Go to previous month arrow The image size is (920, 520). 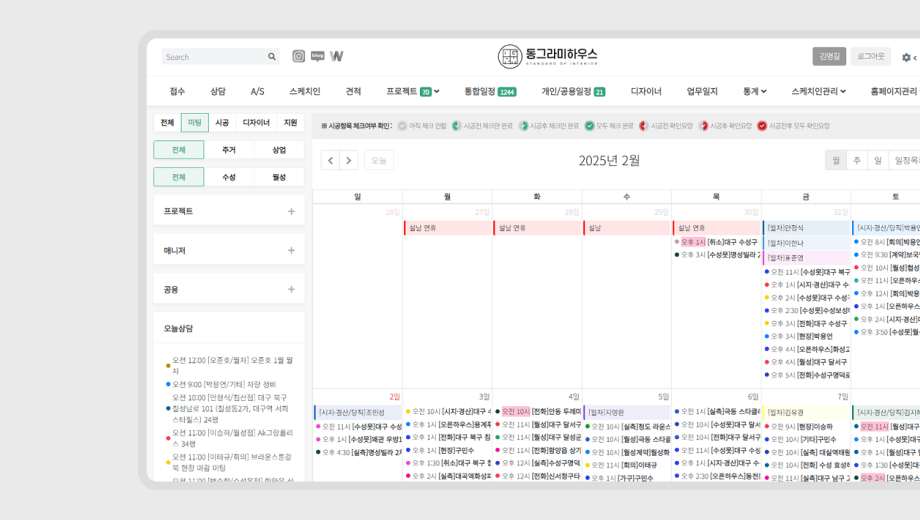[330, 160]
